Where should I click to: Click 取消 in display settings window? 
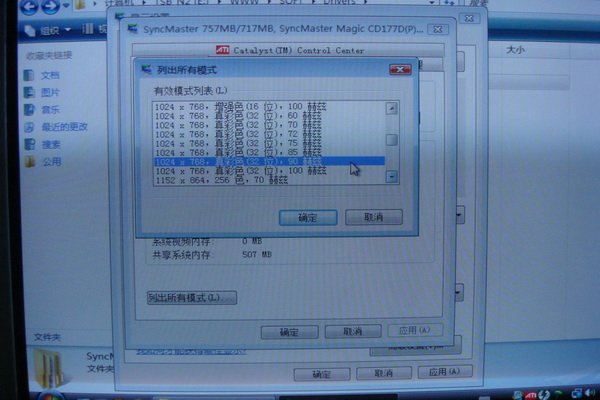[x=384, y=373]
